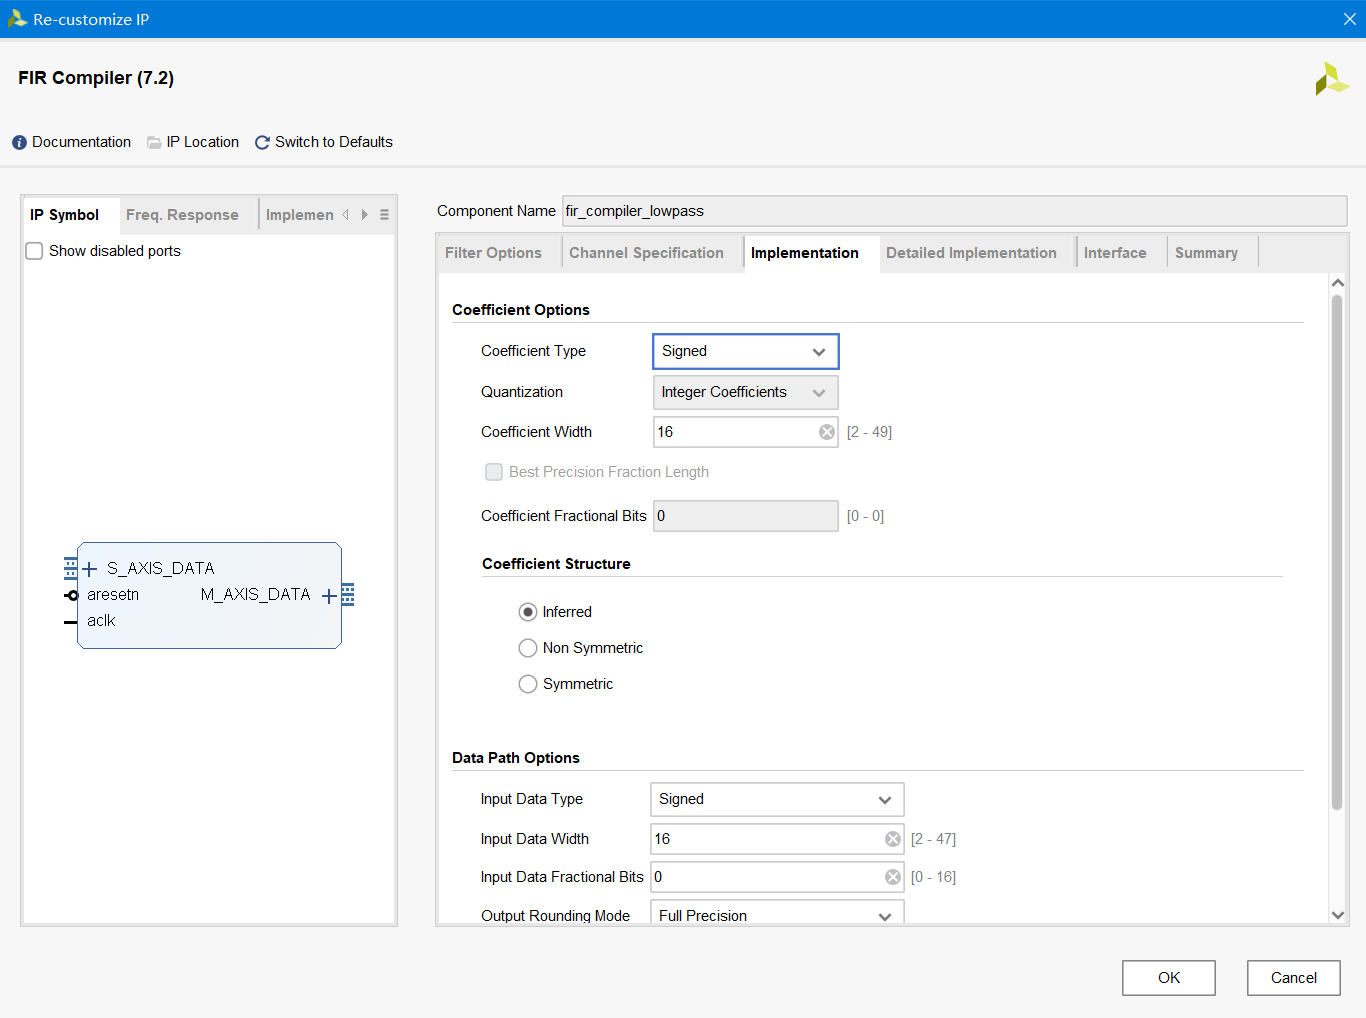Viewport: 1366px width, 1018px height.
Task: Open the Documentation link
Action: coord(81,142)
